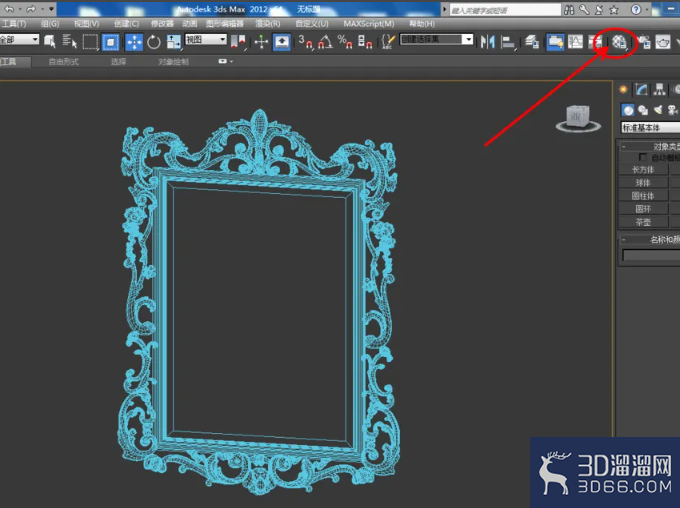Click the Help question mark icon
This screenshot has width=680, height=508.
(x=636, y=10)
